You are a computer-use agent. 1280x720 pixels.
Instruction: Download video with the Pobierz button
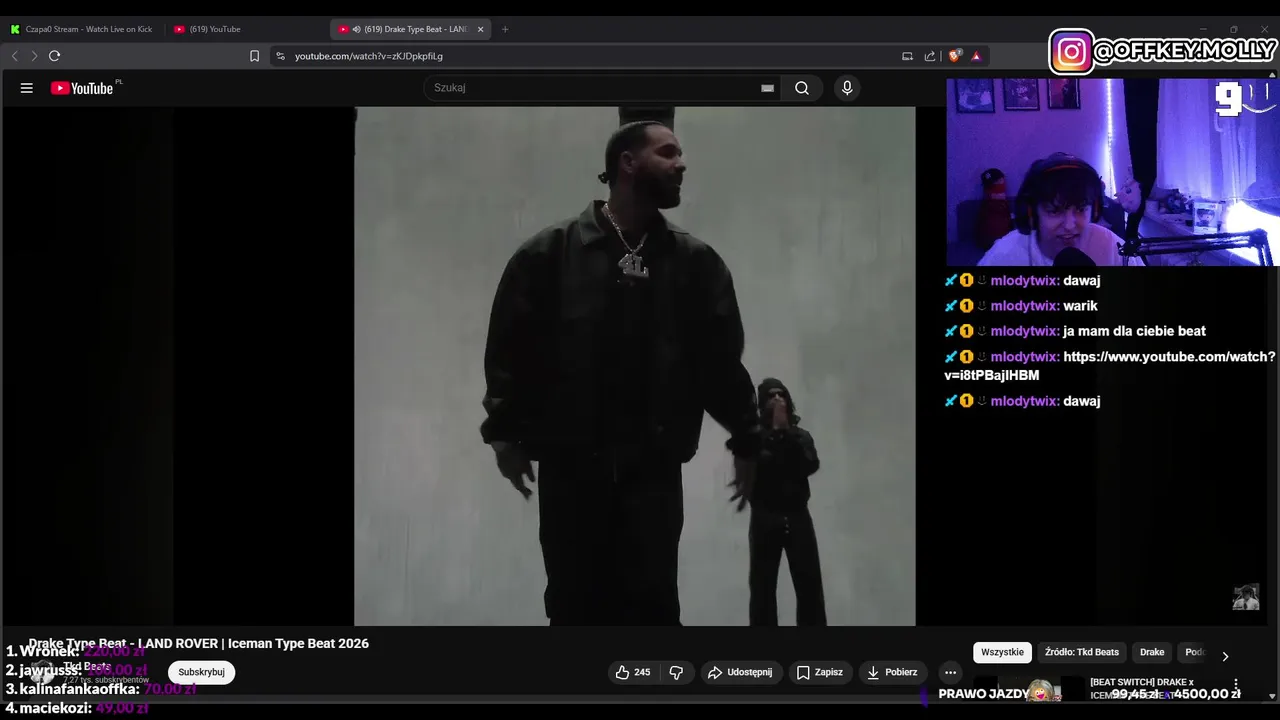pos(892,672)
